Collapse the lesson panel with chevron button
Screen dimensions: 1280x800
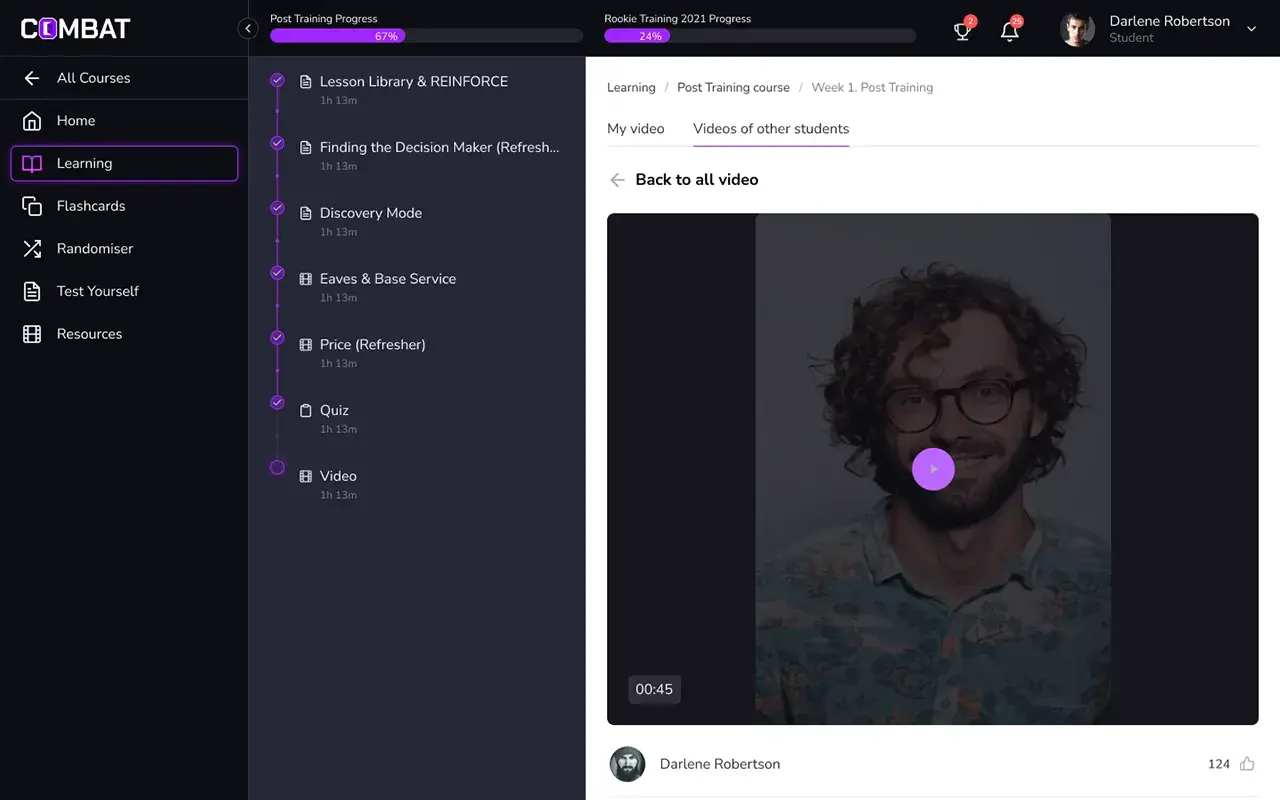[248, 29]
